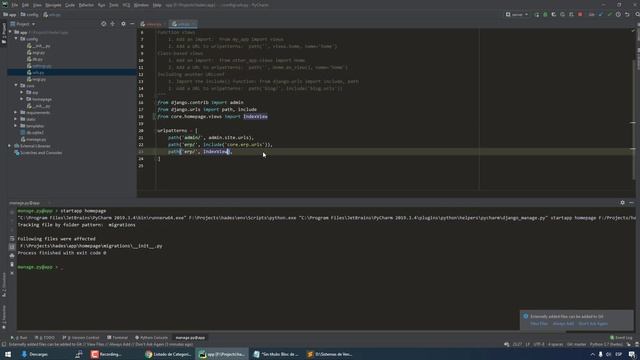Open the Navigate menu
640x360 pixels.
tap(53, 5)
